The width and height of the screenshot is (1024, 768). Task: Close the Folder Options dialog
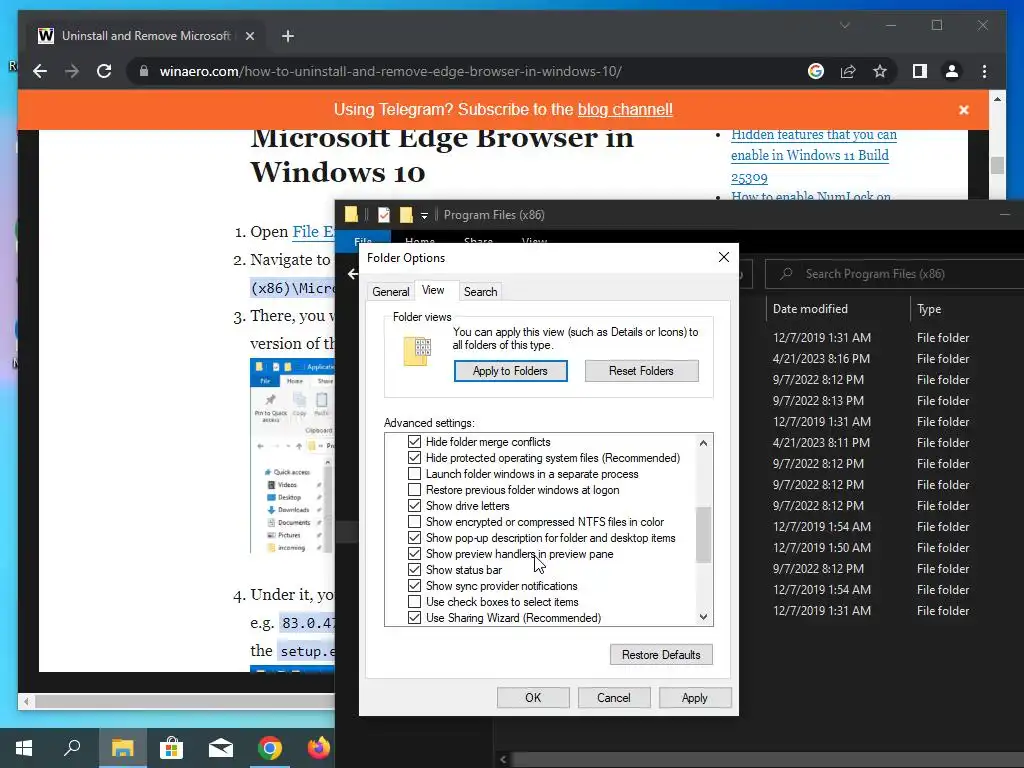[x=724, y=257]
